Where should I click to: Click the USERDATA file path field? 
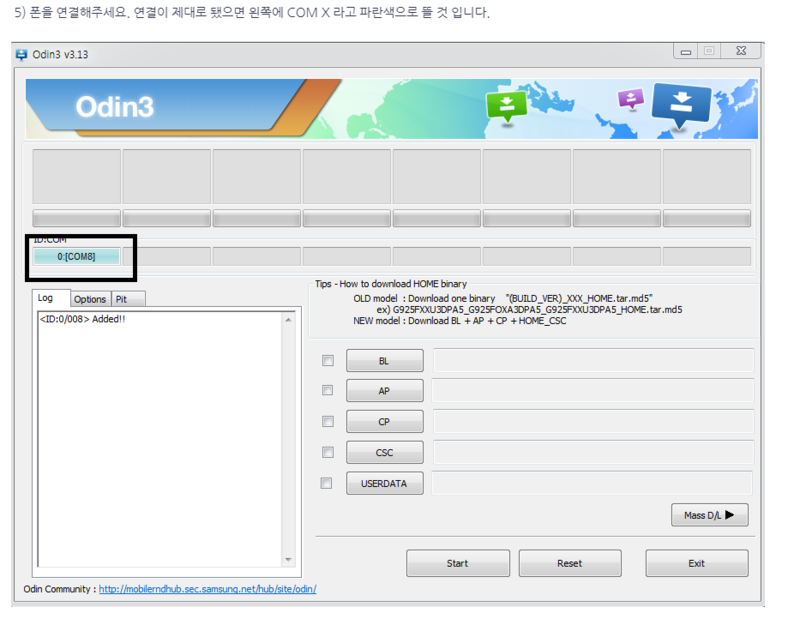point(592,483)
